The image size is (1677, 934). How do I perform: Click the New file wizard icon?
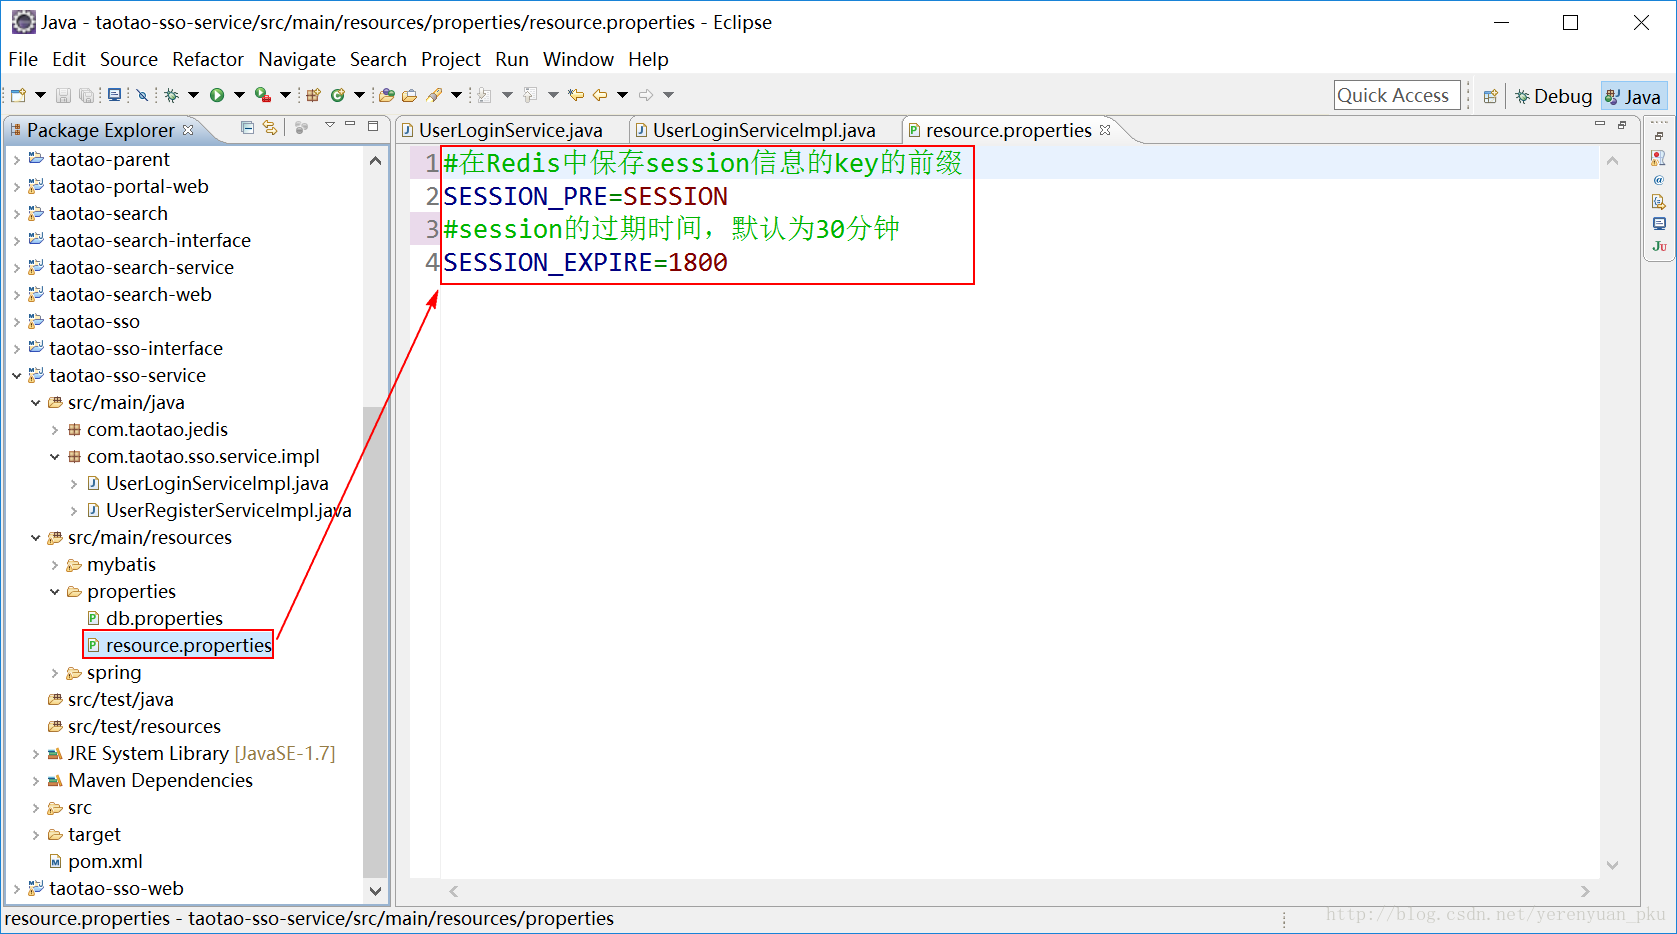[x=18, y=95]
